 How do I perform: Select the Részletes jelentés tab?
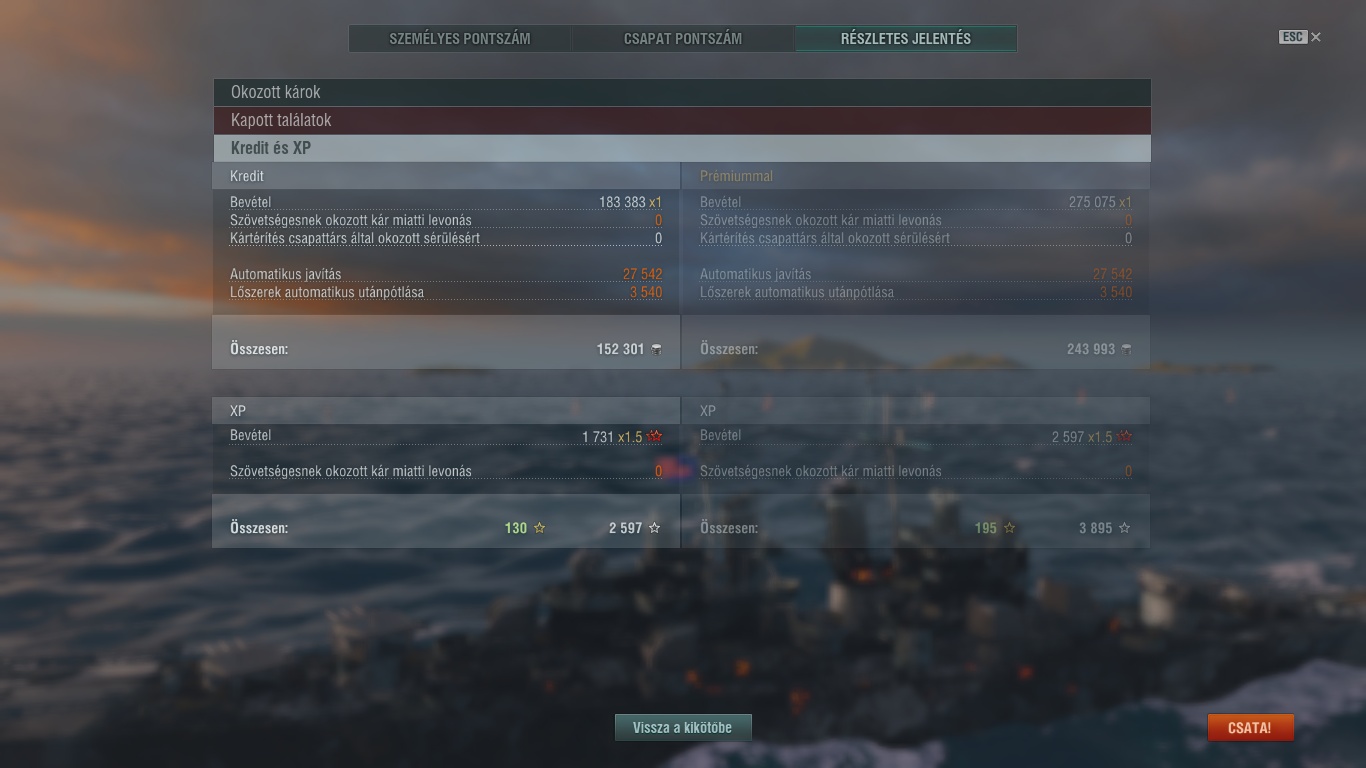click(x=906, y=39)
